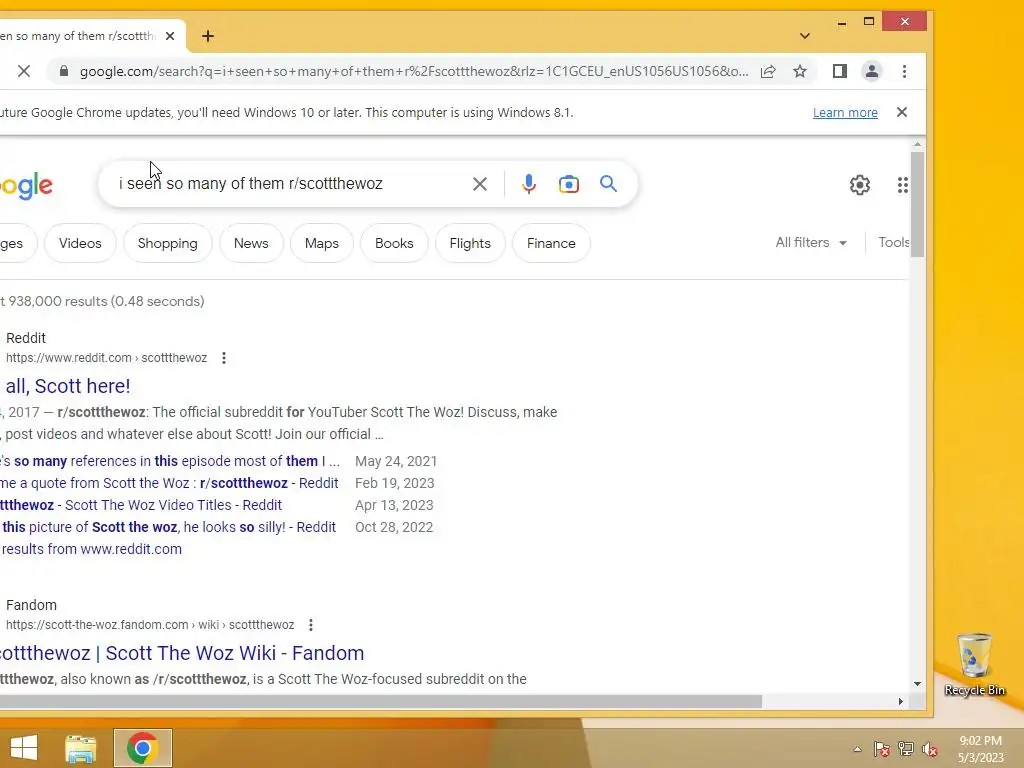The width and height of the screenshot is (1024, 768).
Task: Open the 'all, Scott here!' result
Action: (x=68, y=386)
